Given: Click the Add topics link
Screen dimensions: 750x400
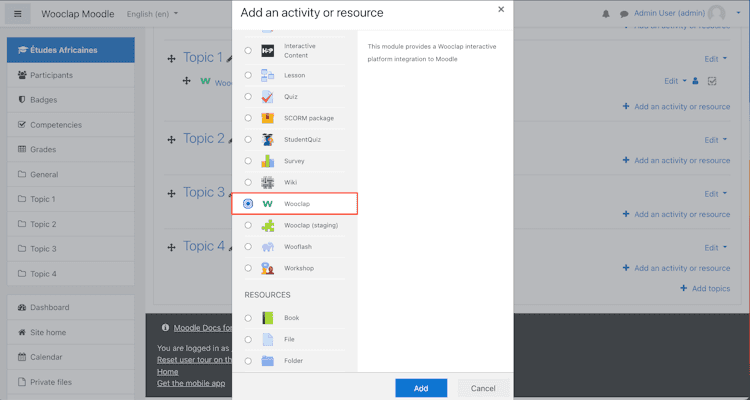Looking at the screenshot, I should pos(706,289).
